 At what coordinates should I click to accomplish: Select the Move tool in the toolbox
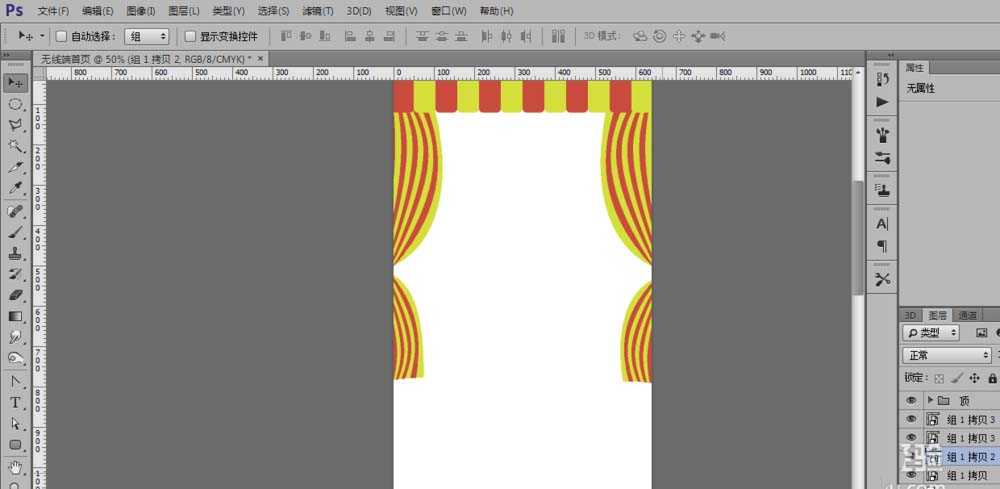16,82
